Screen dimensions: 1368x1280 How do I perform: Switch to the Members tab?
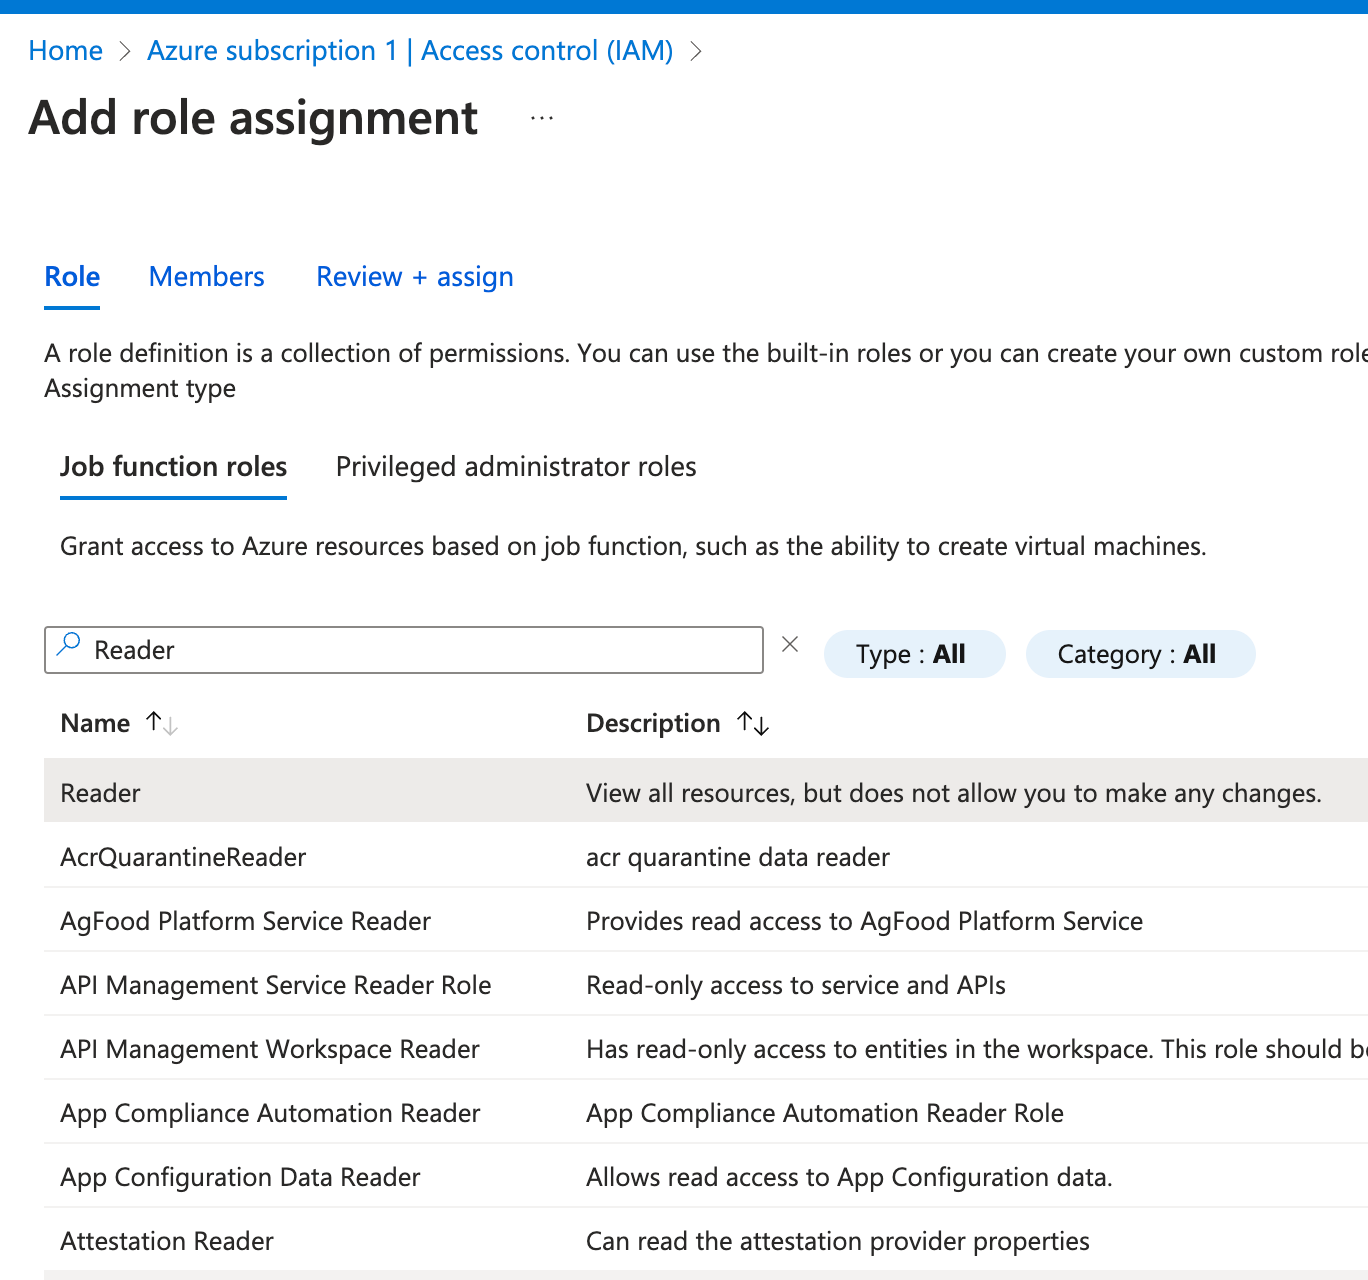207,277
